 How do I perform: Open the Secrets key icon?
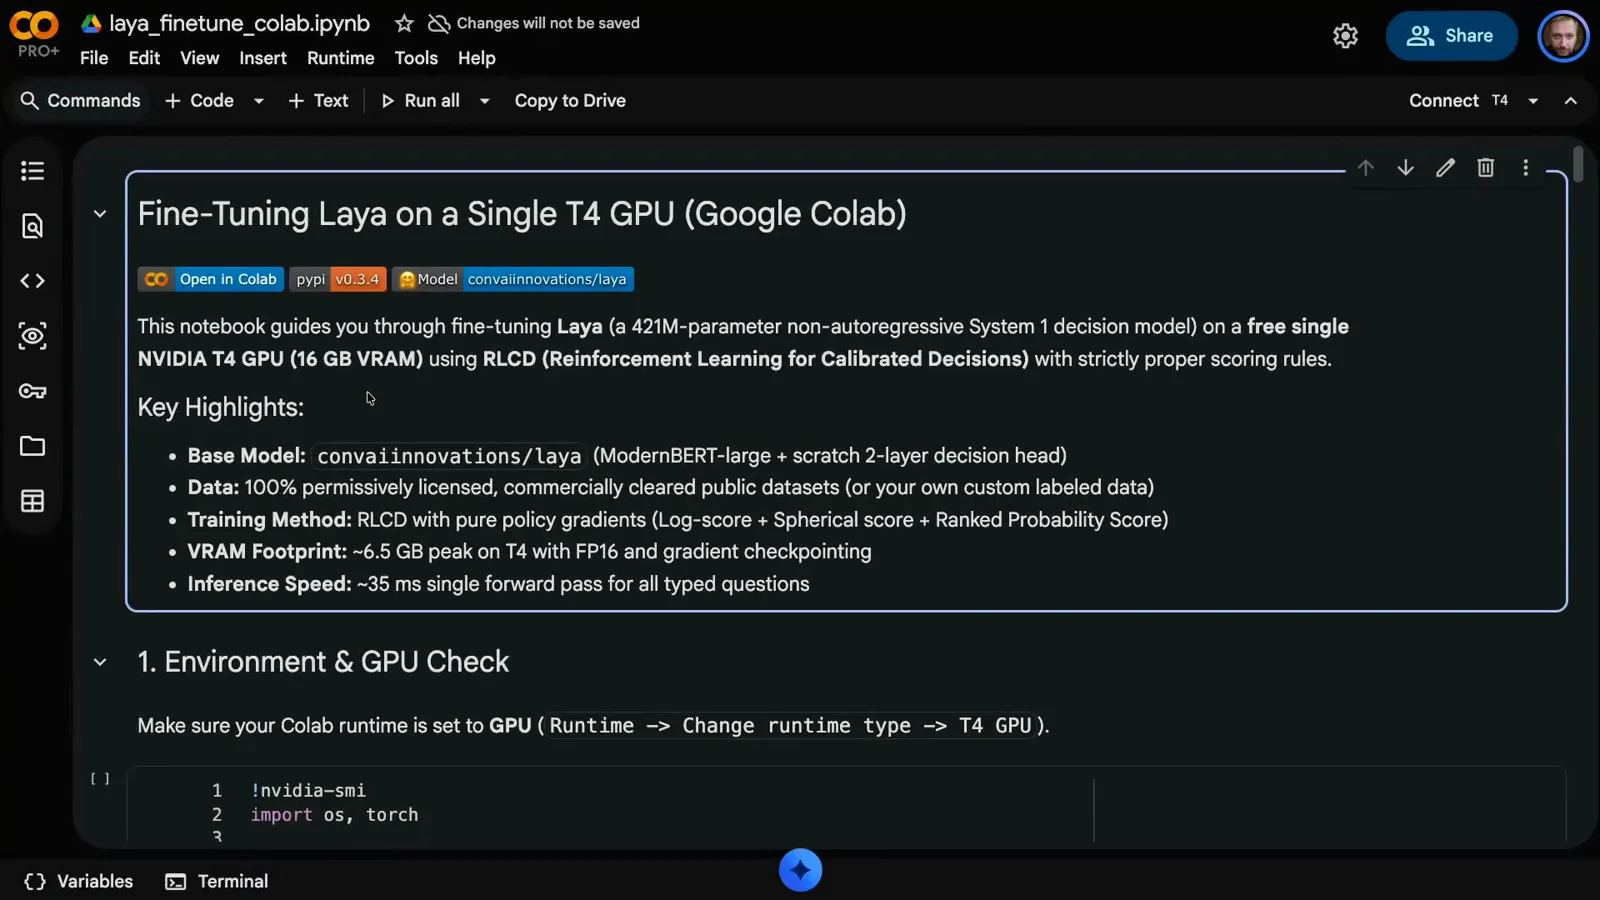click(x=32, y=391)
